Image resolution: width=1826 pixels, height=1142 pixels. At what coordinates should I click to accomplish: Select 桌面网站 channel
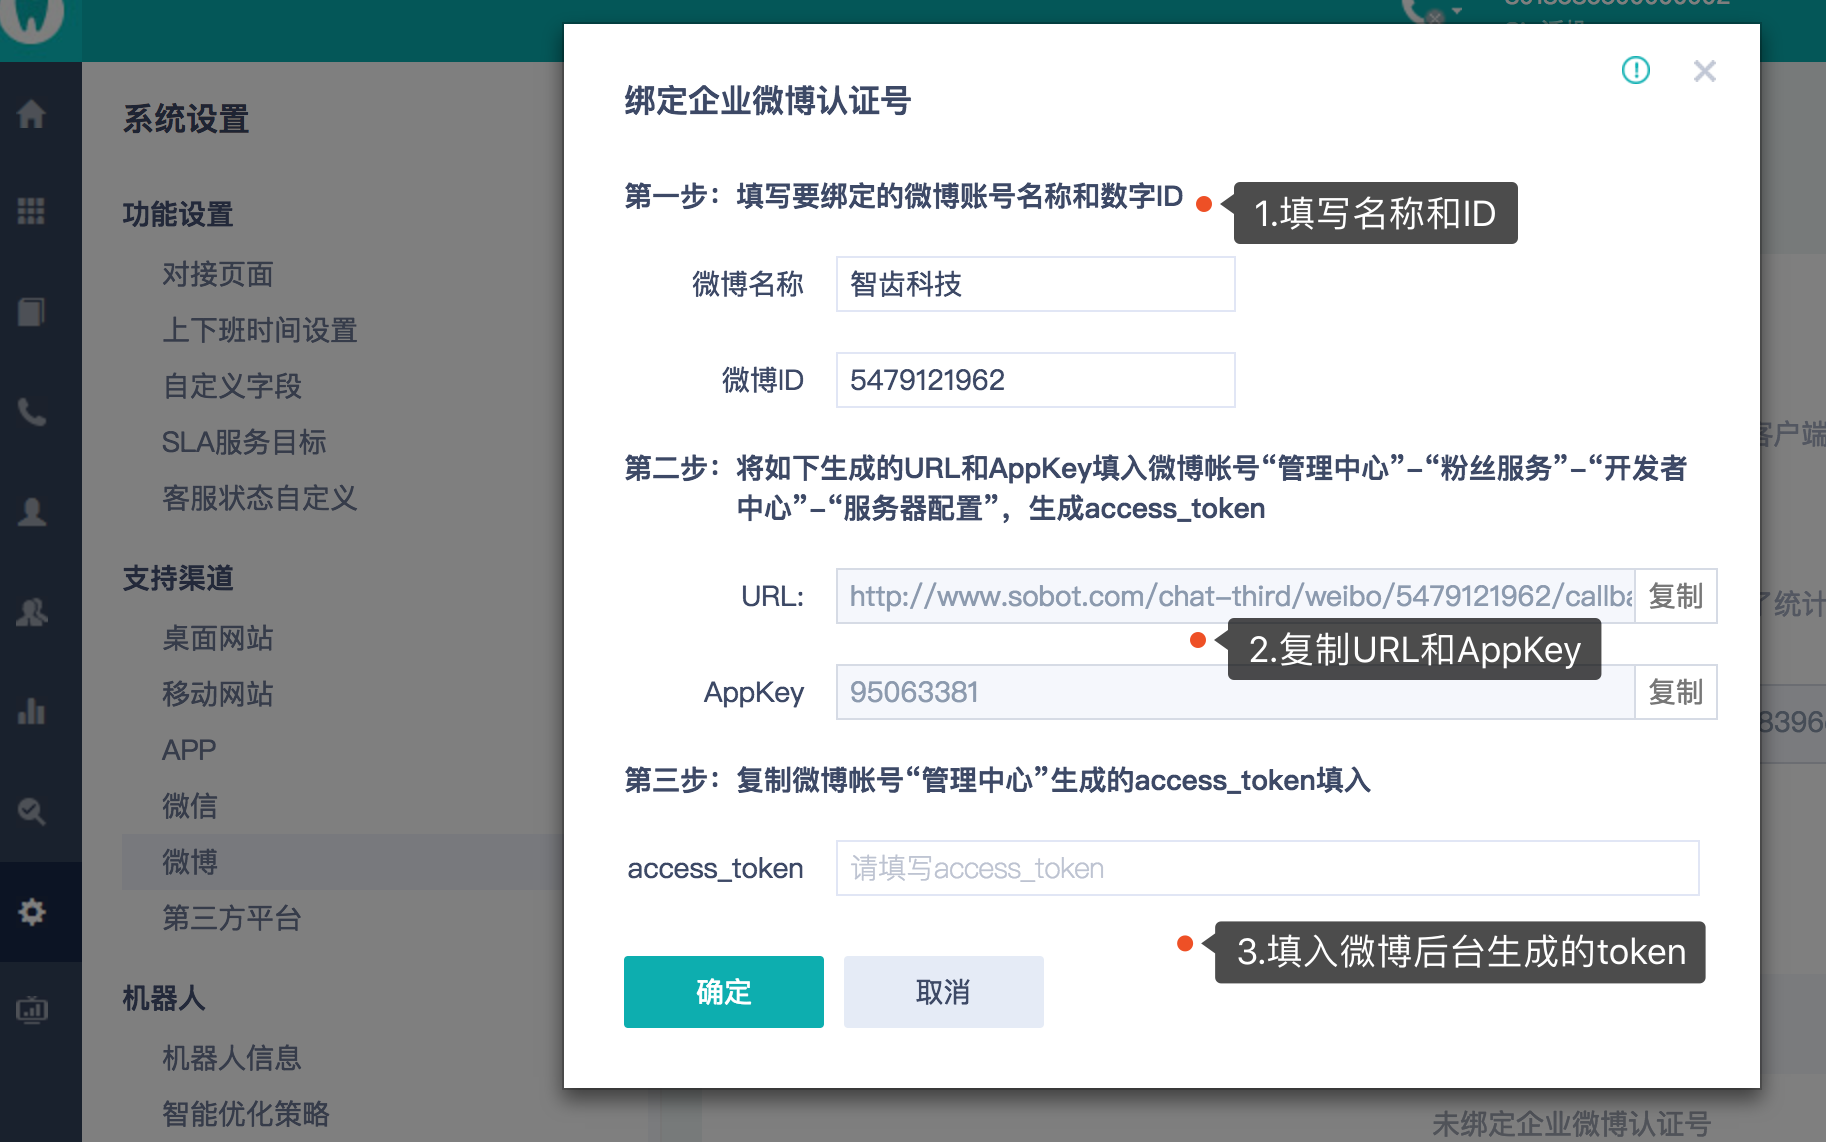click(218, 638)
